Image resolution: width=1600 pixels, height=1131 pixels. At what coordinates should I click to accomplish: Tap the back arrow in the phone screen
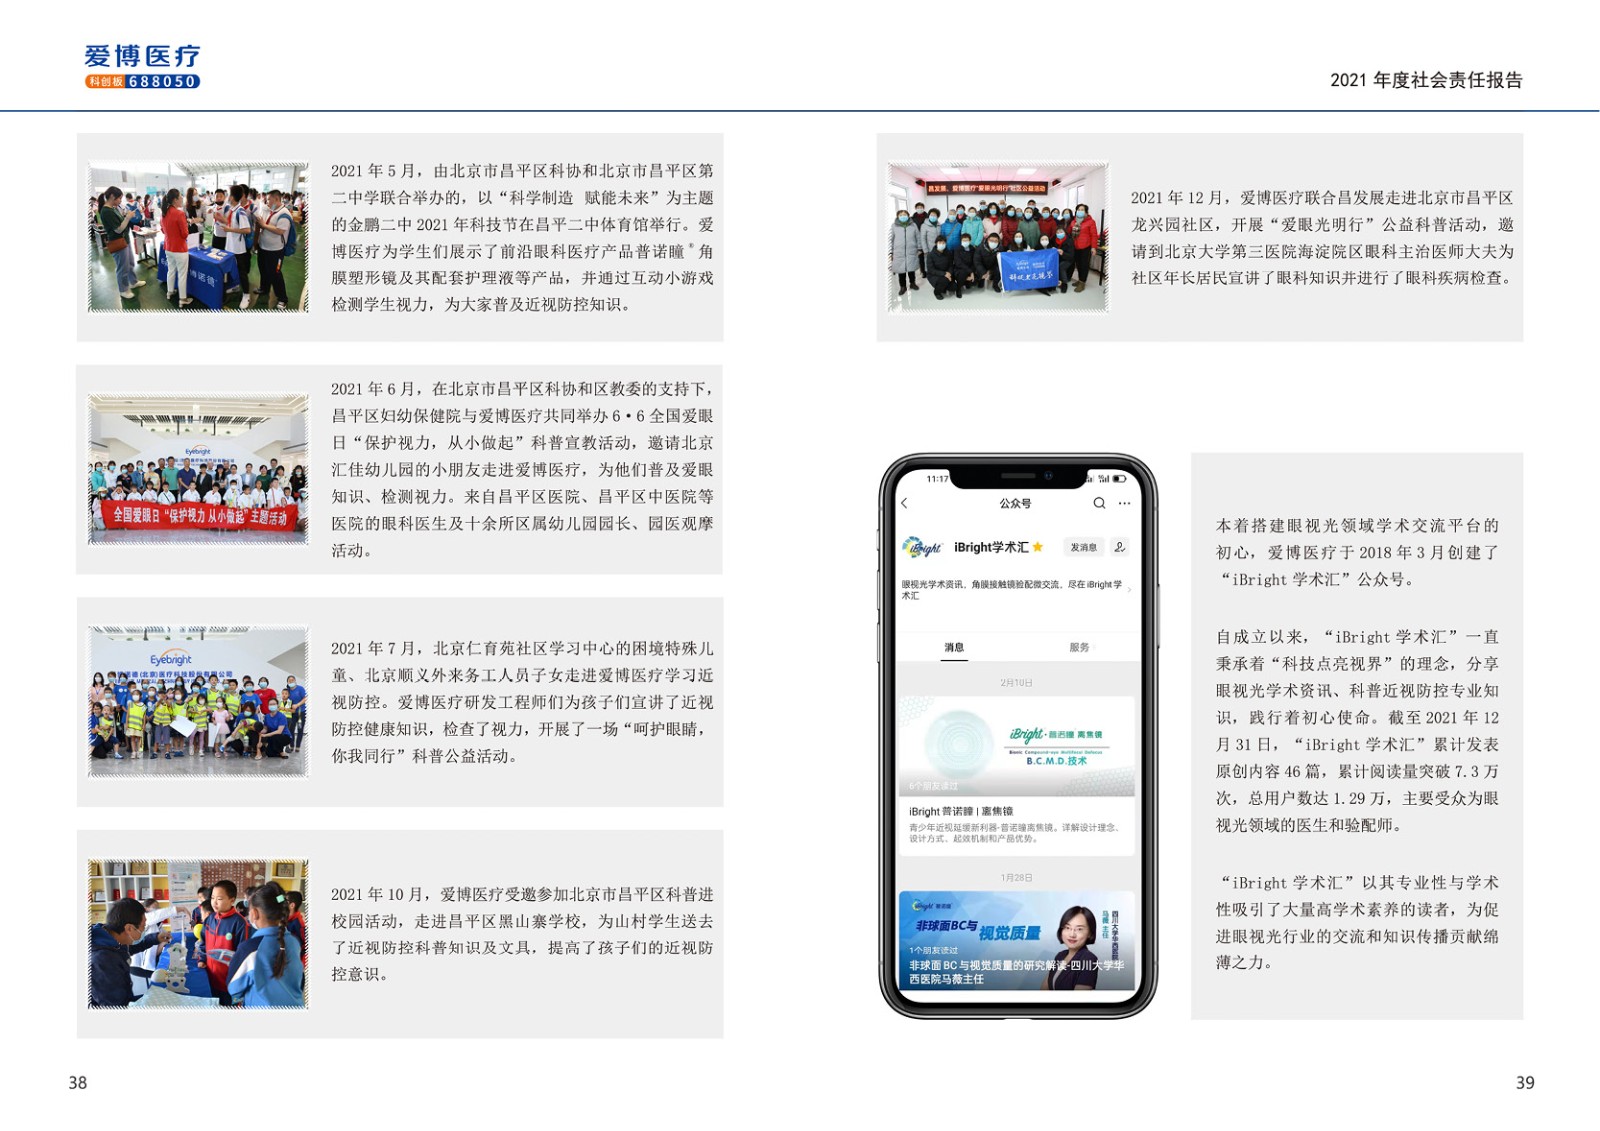tap(905, 503)
